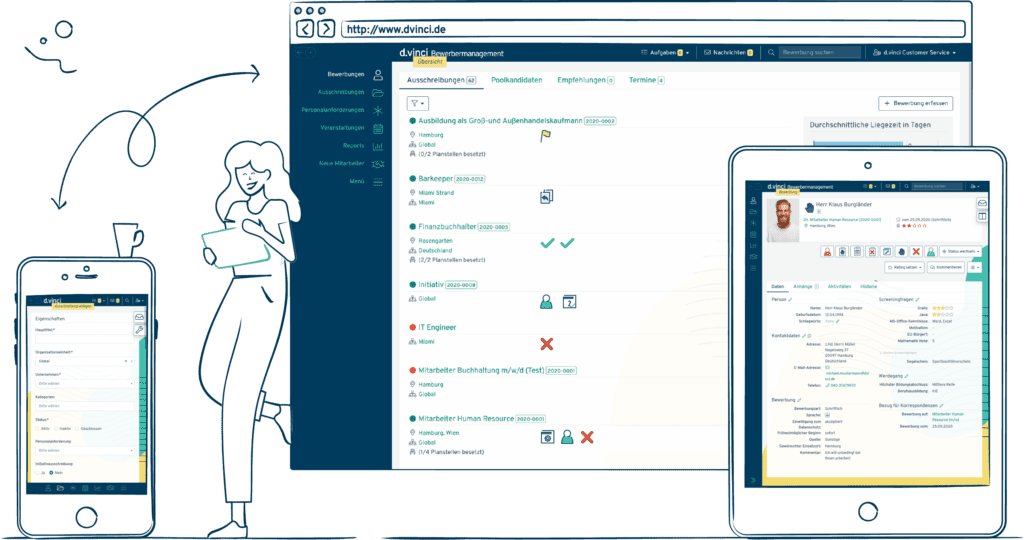
Task: Click the column layout icon on tablet
Action: tap(982, 216)
